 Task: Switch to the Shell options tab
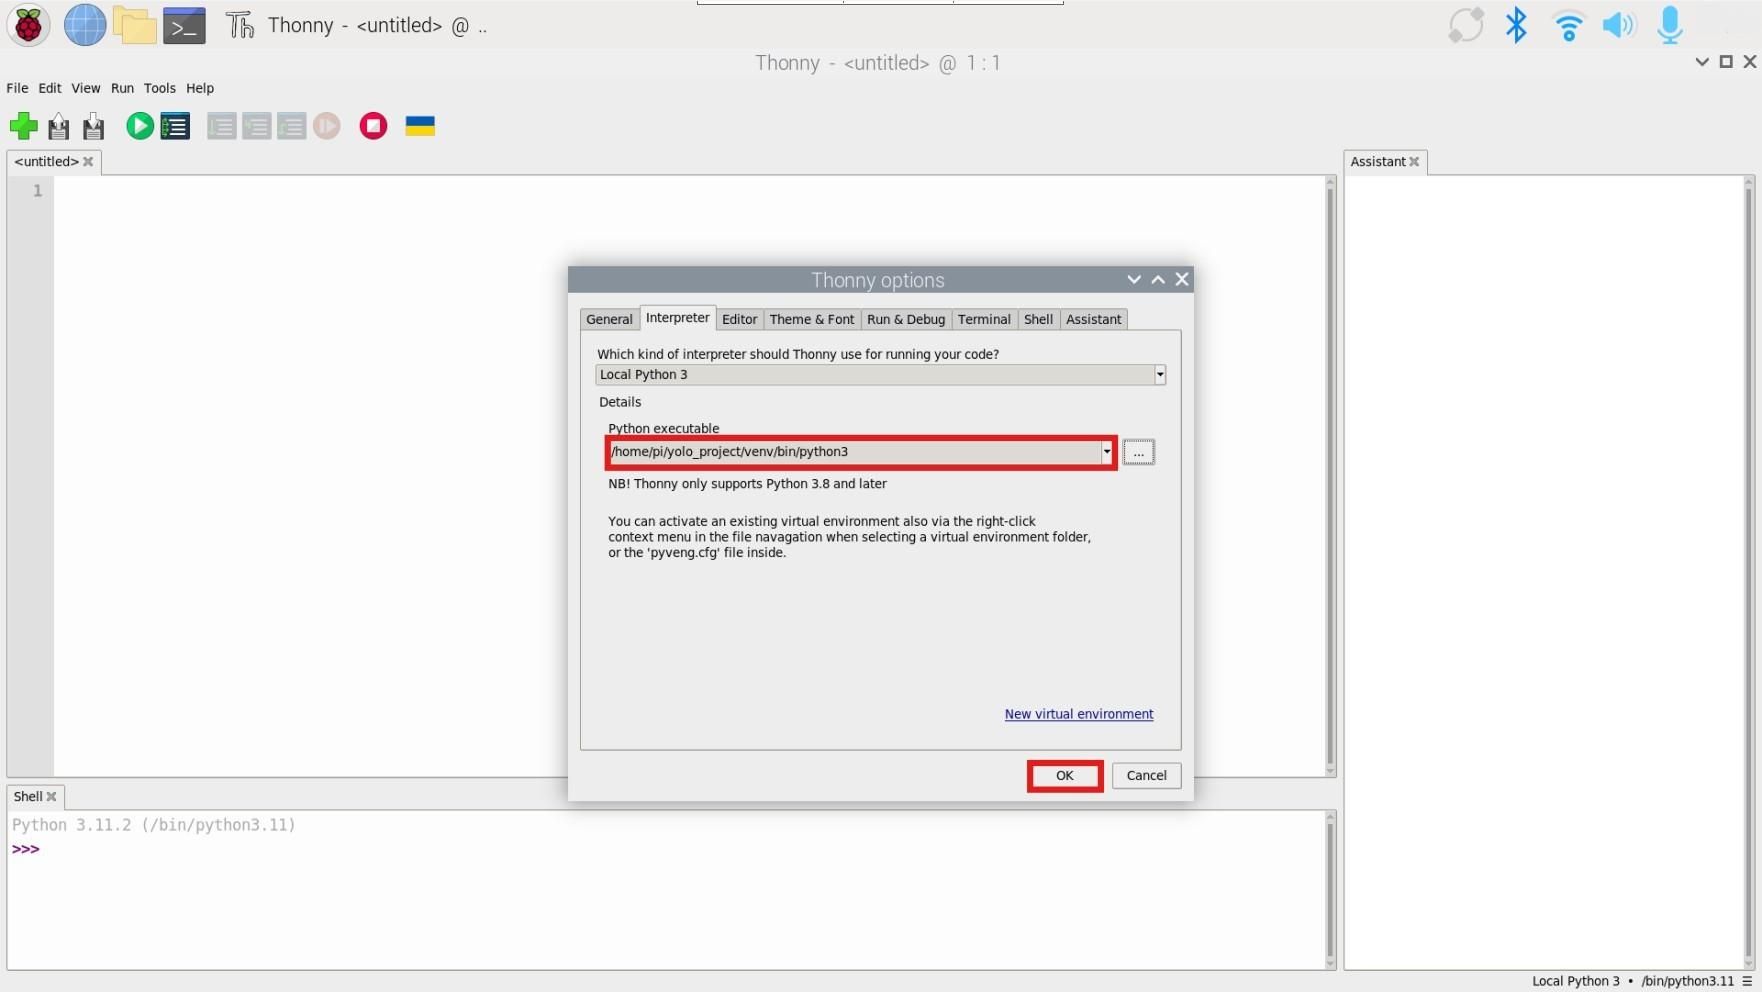tap(1038, 319)
